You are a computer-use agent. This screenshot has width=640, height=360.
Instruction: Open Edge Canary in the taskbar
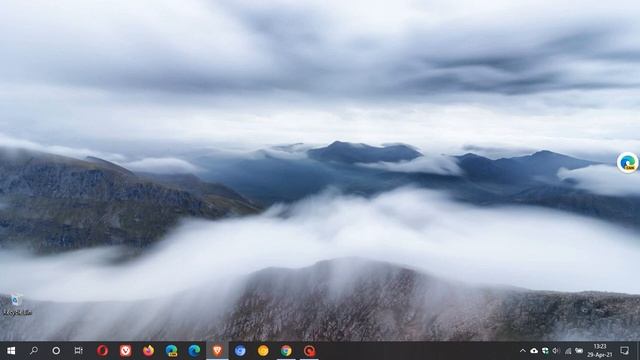click(x=171, y=351)
